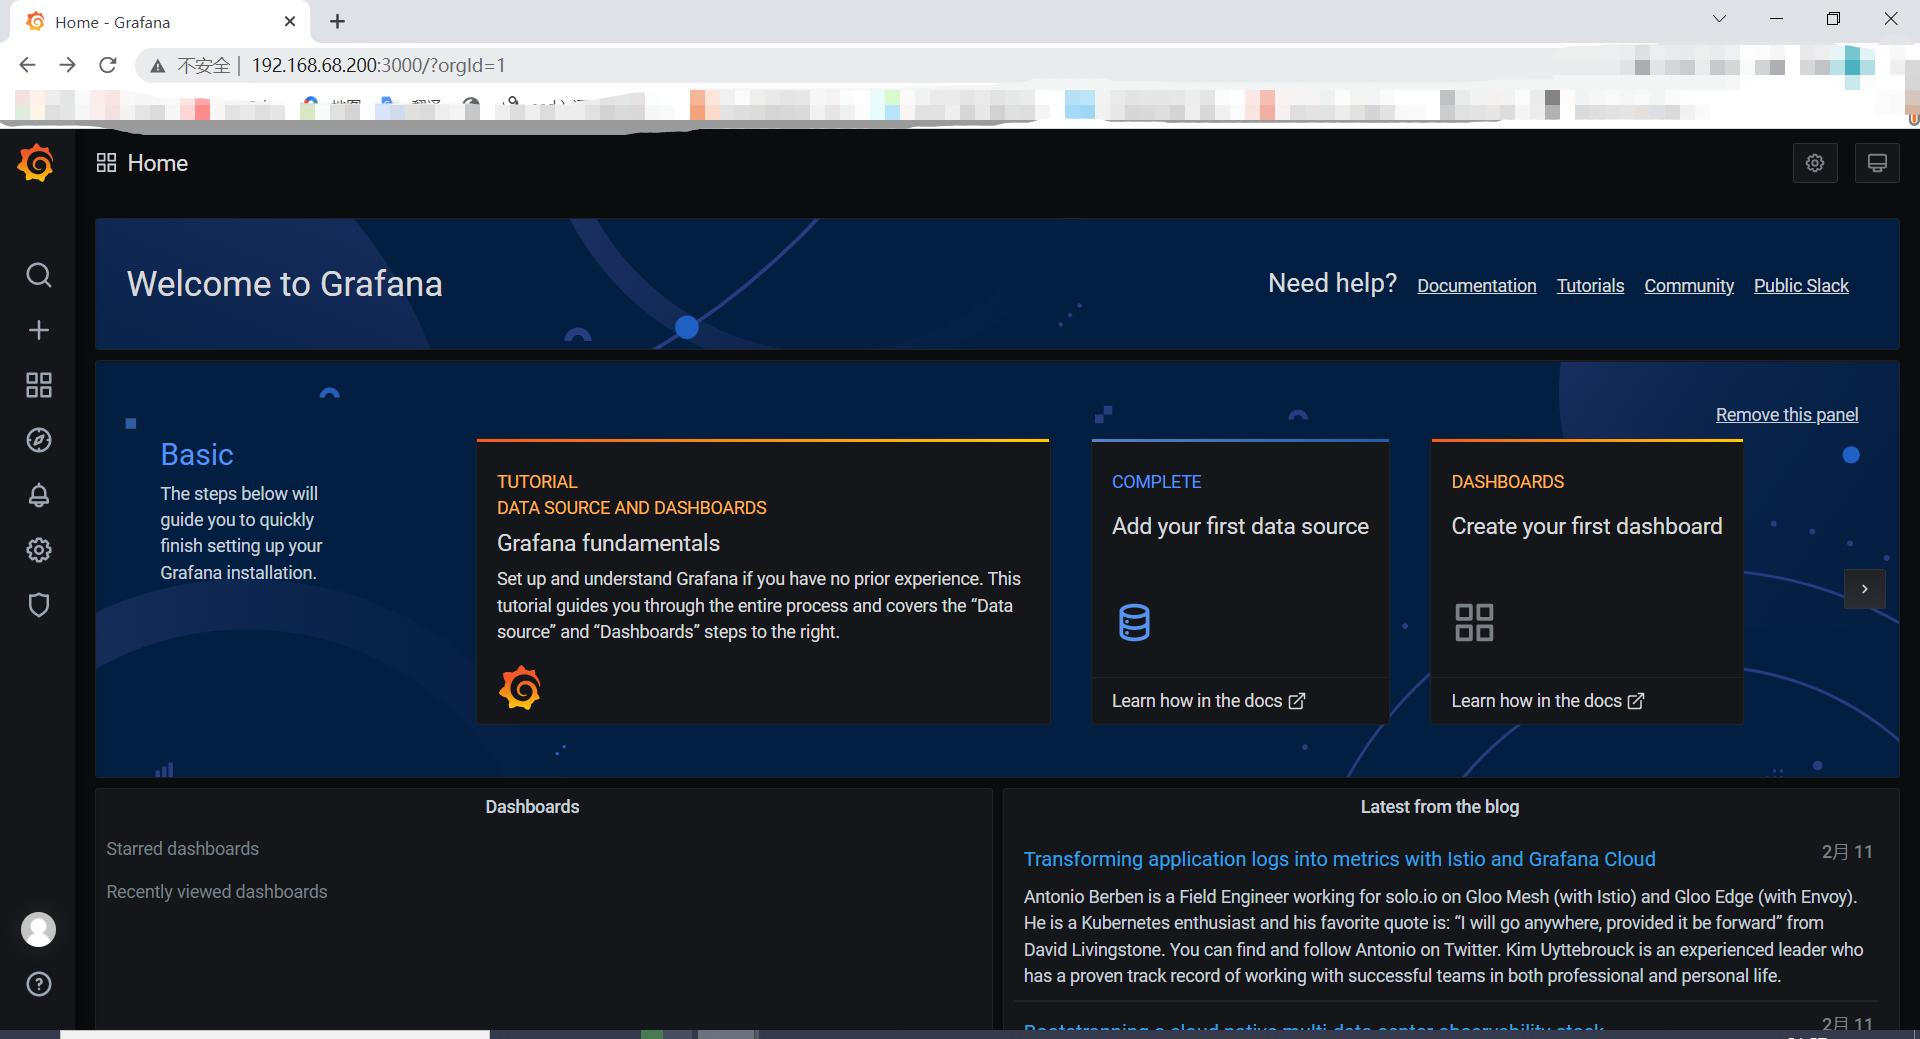Click the Grafana logo in the sidebar
This screenshot has width=1920, height=1039.
tap(36, 163)
